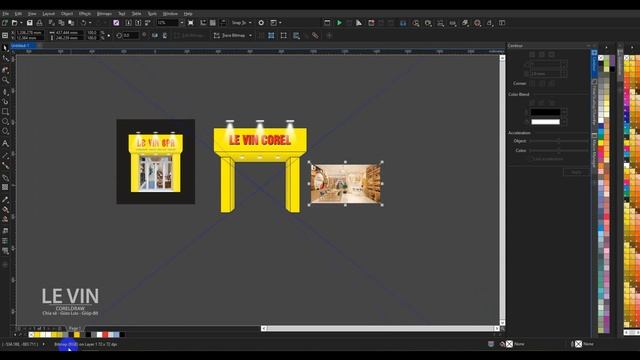Screen dimensions: 640x360
Task: Open the Object menu
Action: (67, 13)
